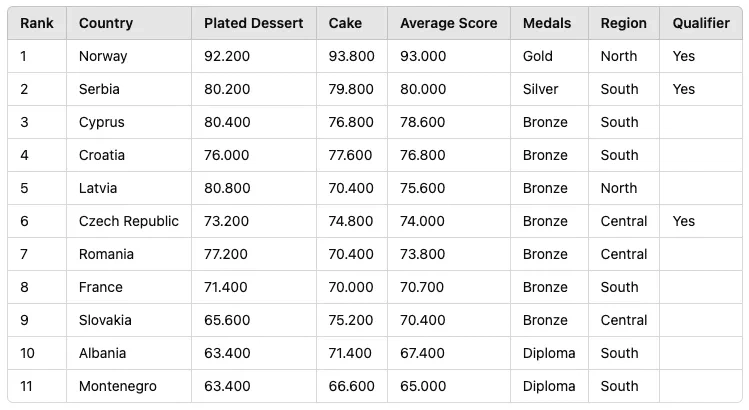Select Serbia's Silver medal cell

click(540, 89)
